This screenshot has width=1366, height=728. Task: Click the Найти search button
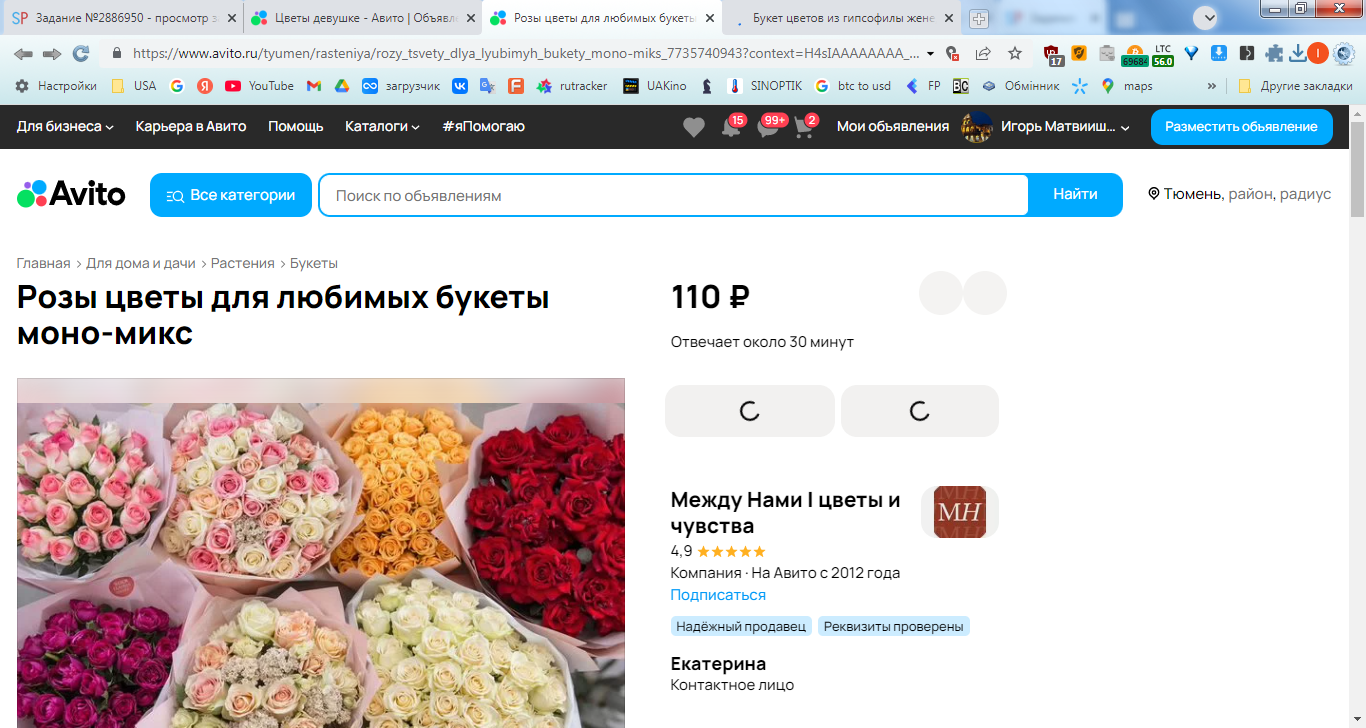pos(1075,195)
